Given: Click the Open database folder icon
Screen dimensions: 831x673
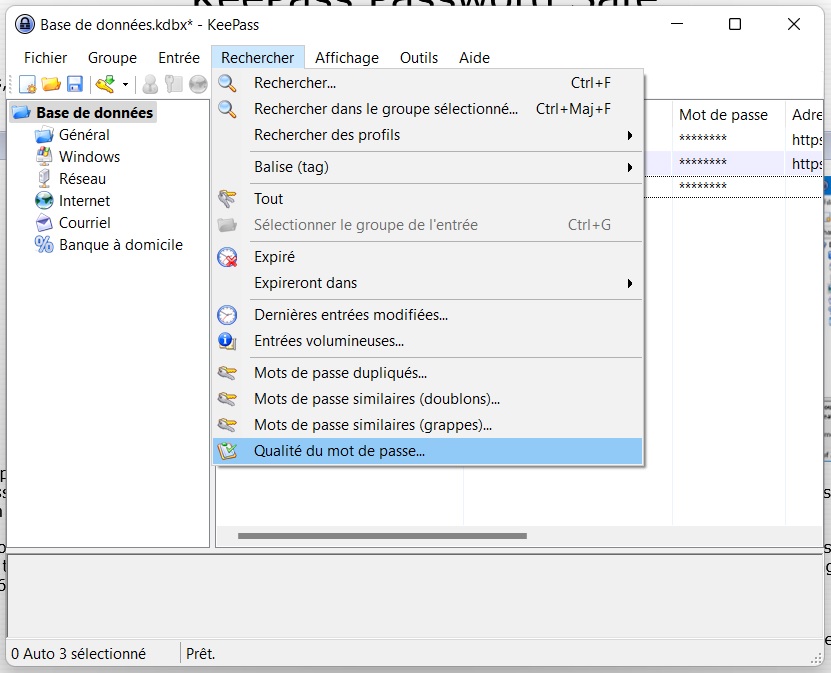Looking at the screenshot, I should click(x=51, y=84).
